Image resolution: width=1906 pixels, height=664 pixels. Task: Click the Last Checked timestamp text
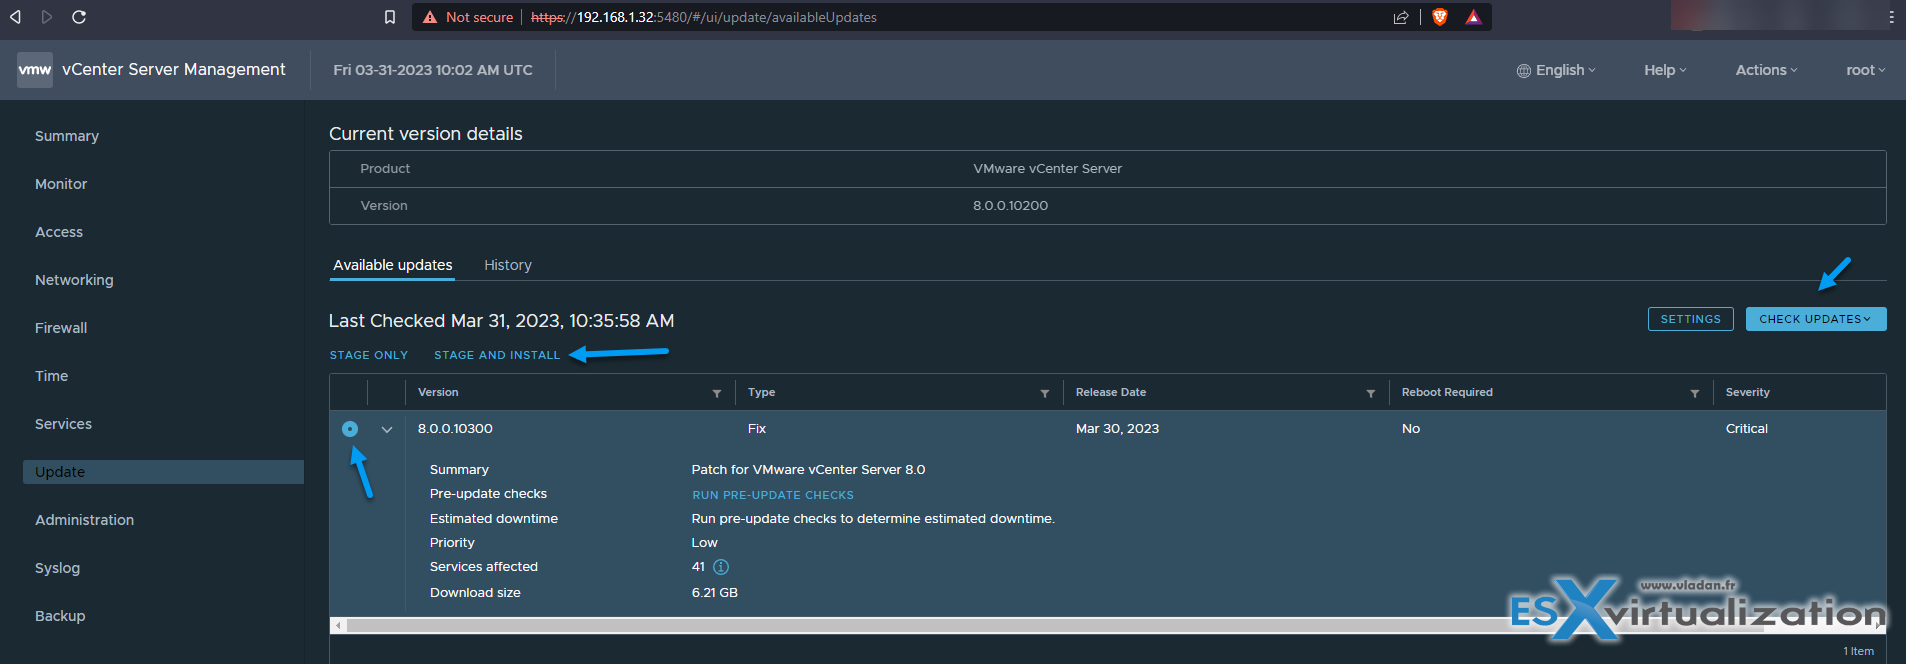point(502,320)
